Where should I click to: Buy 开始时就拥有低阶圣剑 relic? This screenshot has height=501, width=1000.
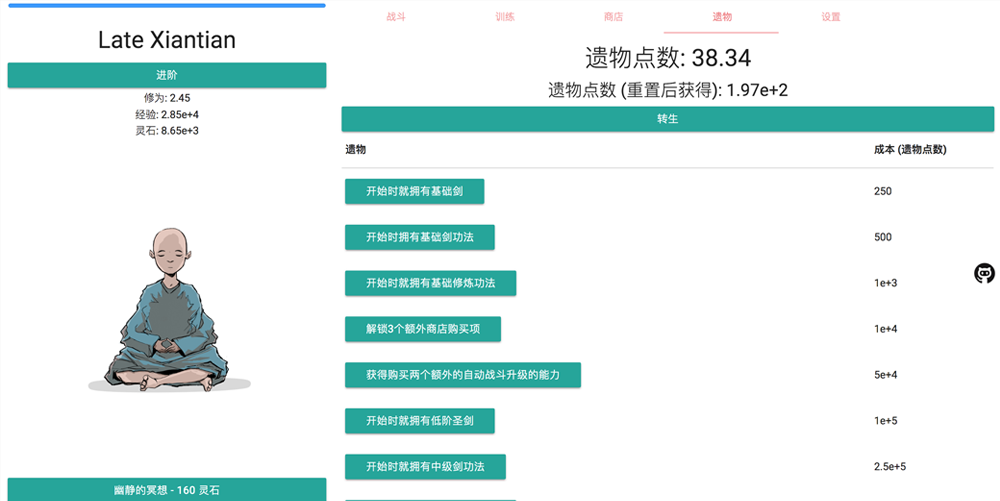[420, 421]
